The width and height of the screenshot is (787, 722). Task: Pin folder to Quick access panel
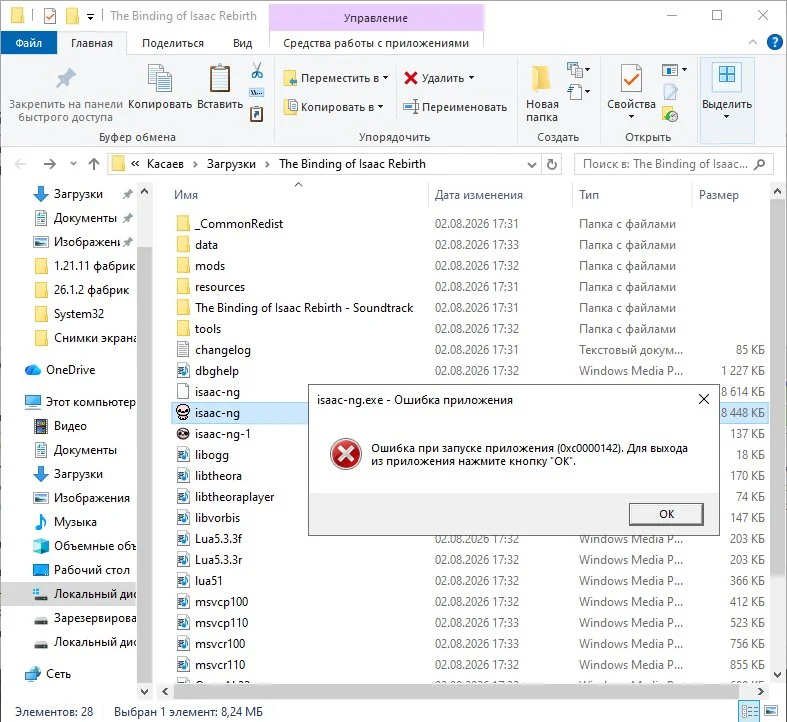click(x=65, y=95)
